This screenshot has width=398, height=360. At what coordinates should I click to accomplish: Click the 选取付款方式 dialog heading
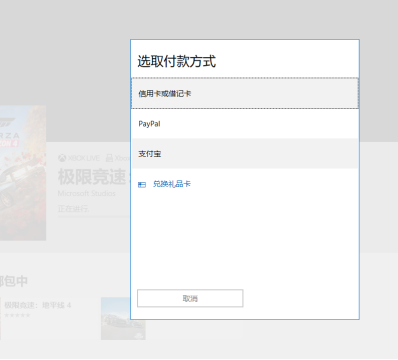point(177,61)
